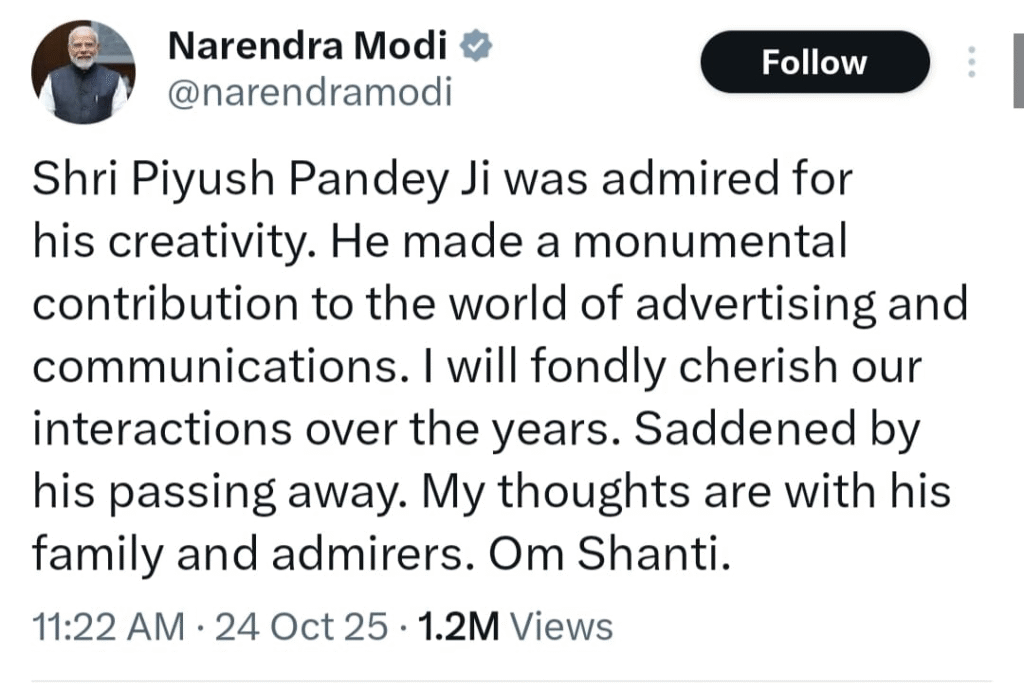Open Narendra Modi's profile picture
This screenshot has height=690, width=1024.
(x=83, y=72)
